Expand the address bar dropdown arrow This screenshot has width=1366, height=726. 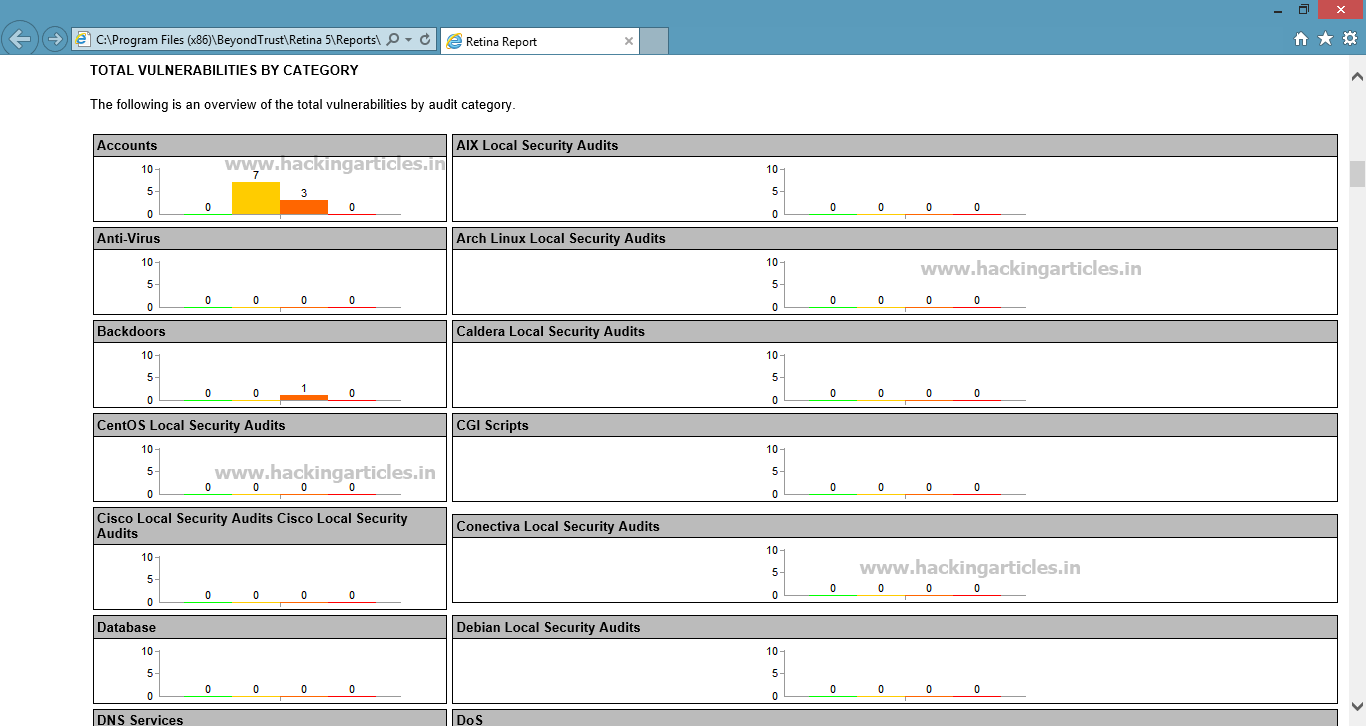[409, 40]
